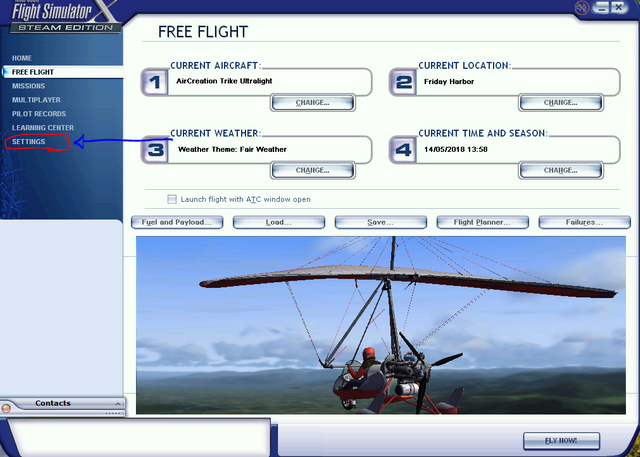Open the Settings menu item

tap(29, 142)
